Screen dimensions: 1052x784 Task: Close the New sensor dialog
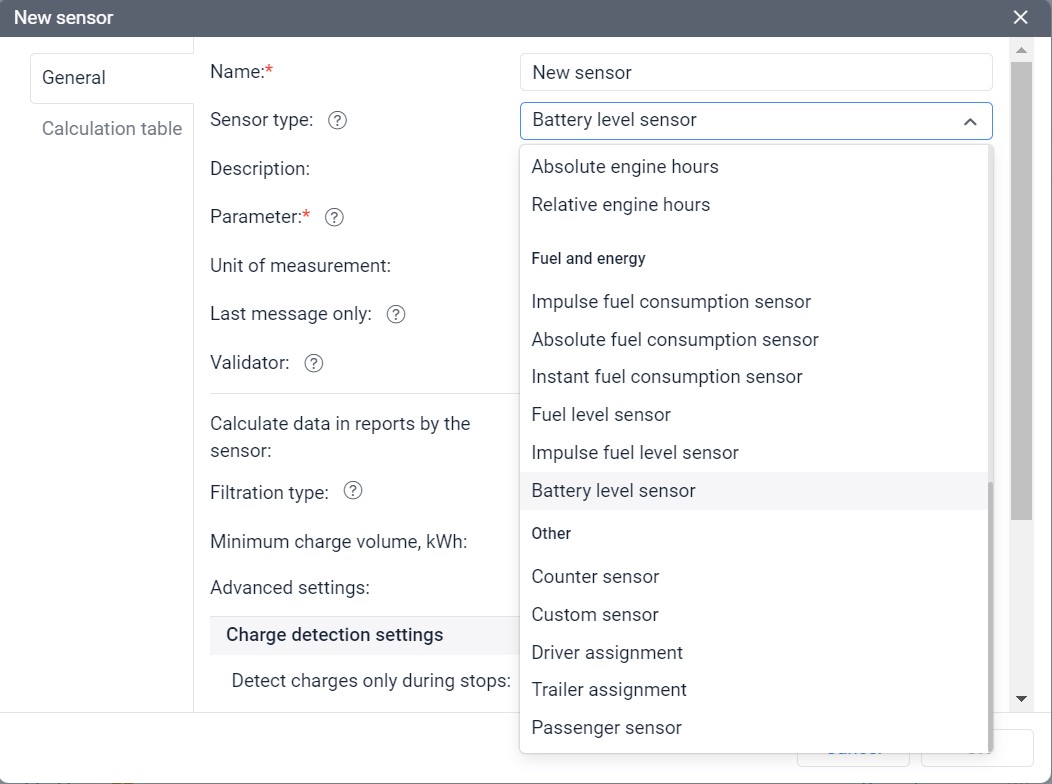pos(1020,18)
